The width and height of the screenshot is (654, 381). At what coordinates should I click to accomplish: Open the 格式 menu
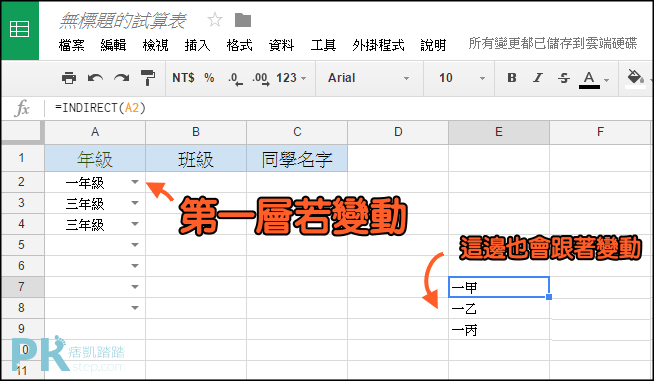click(239, 45)
